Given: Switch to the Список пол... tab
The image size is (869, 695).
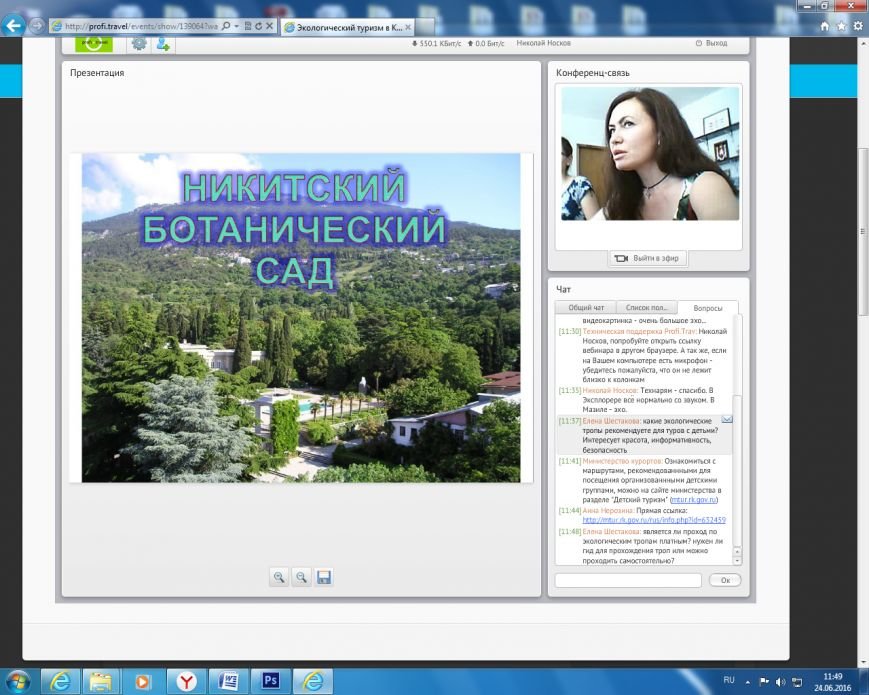Looking at the screenshot, I should pos(647,308).
